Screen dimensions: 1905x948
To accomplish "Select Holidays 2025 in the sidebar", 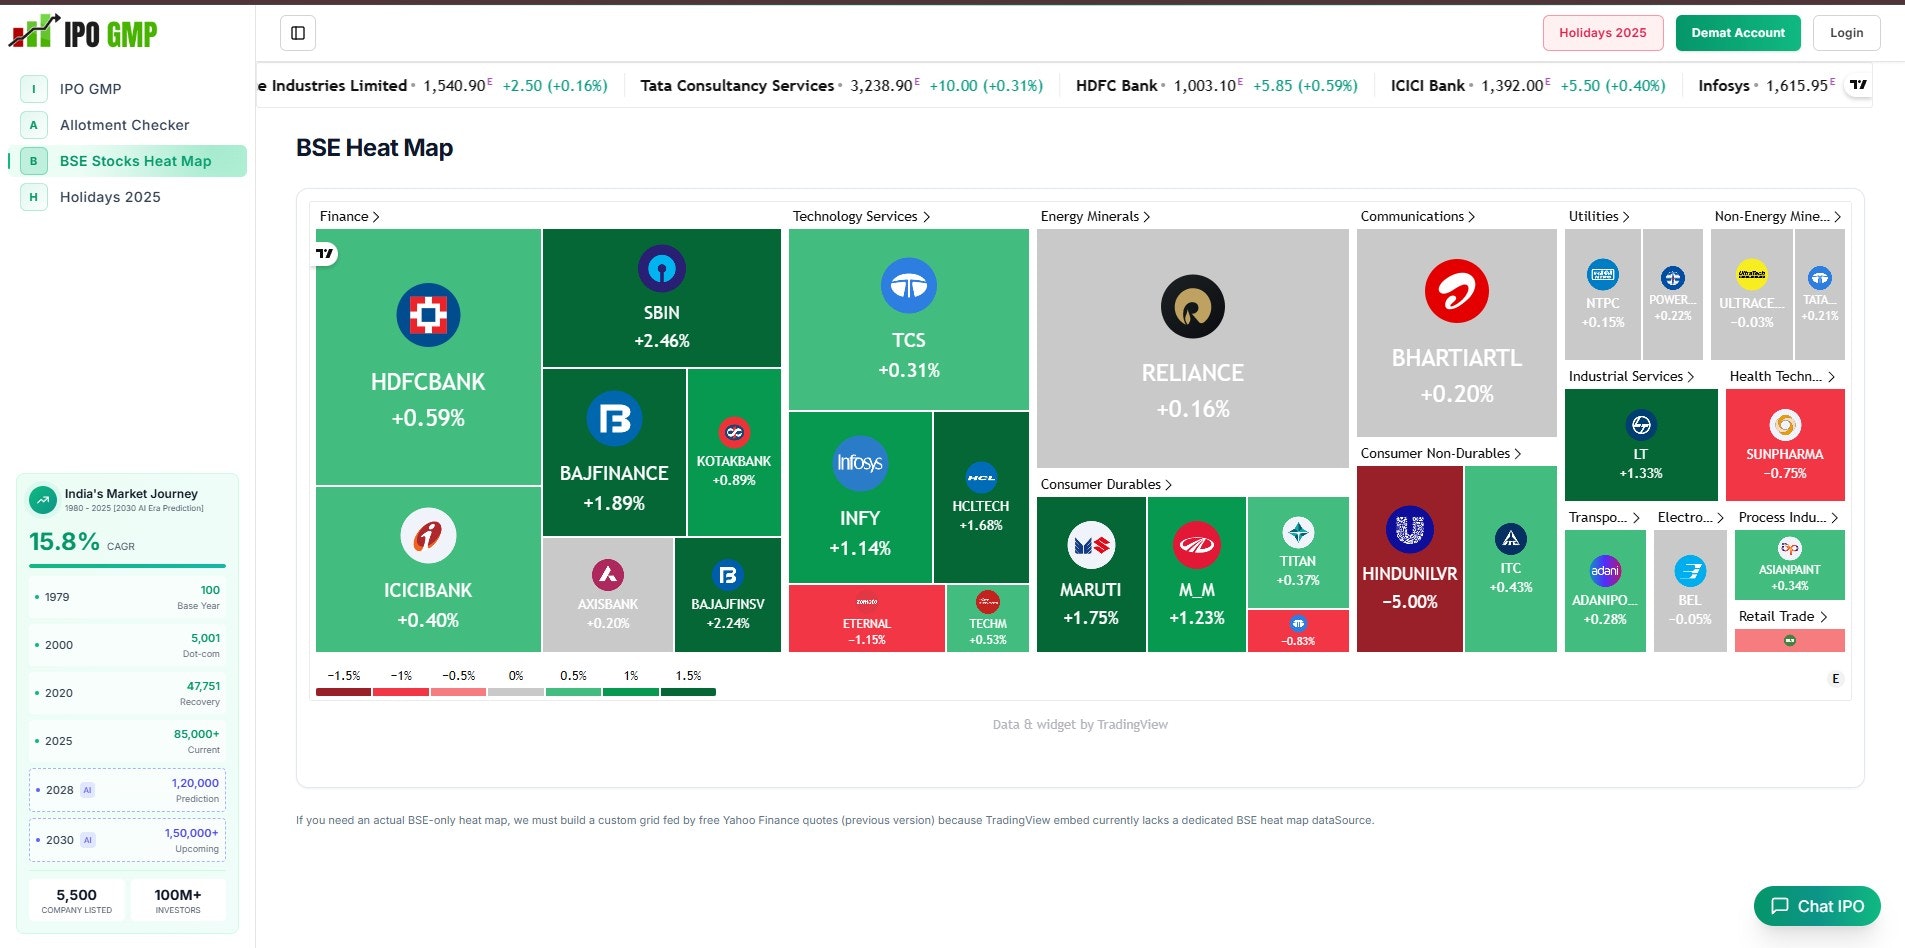I will (x=110, y=197).
